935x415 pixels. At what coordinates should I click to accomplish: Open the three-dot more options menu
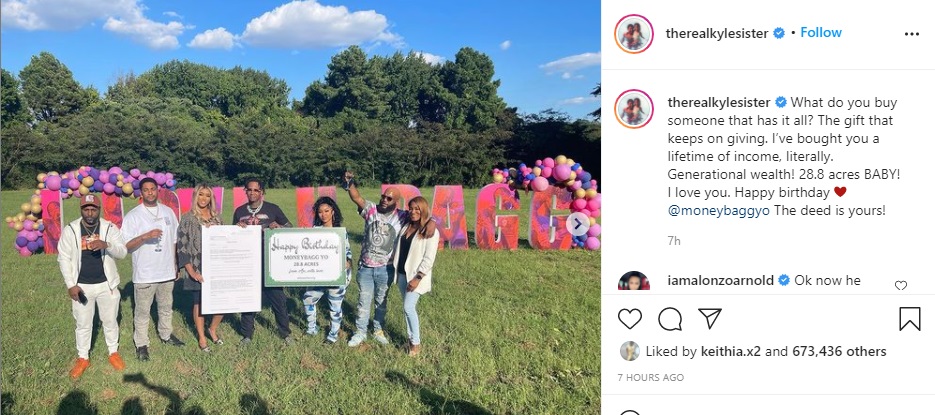click(x=912, y=35)
